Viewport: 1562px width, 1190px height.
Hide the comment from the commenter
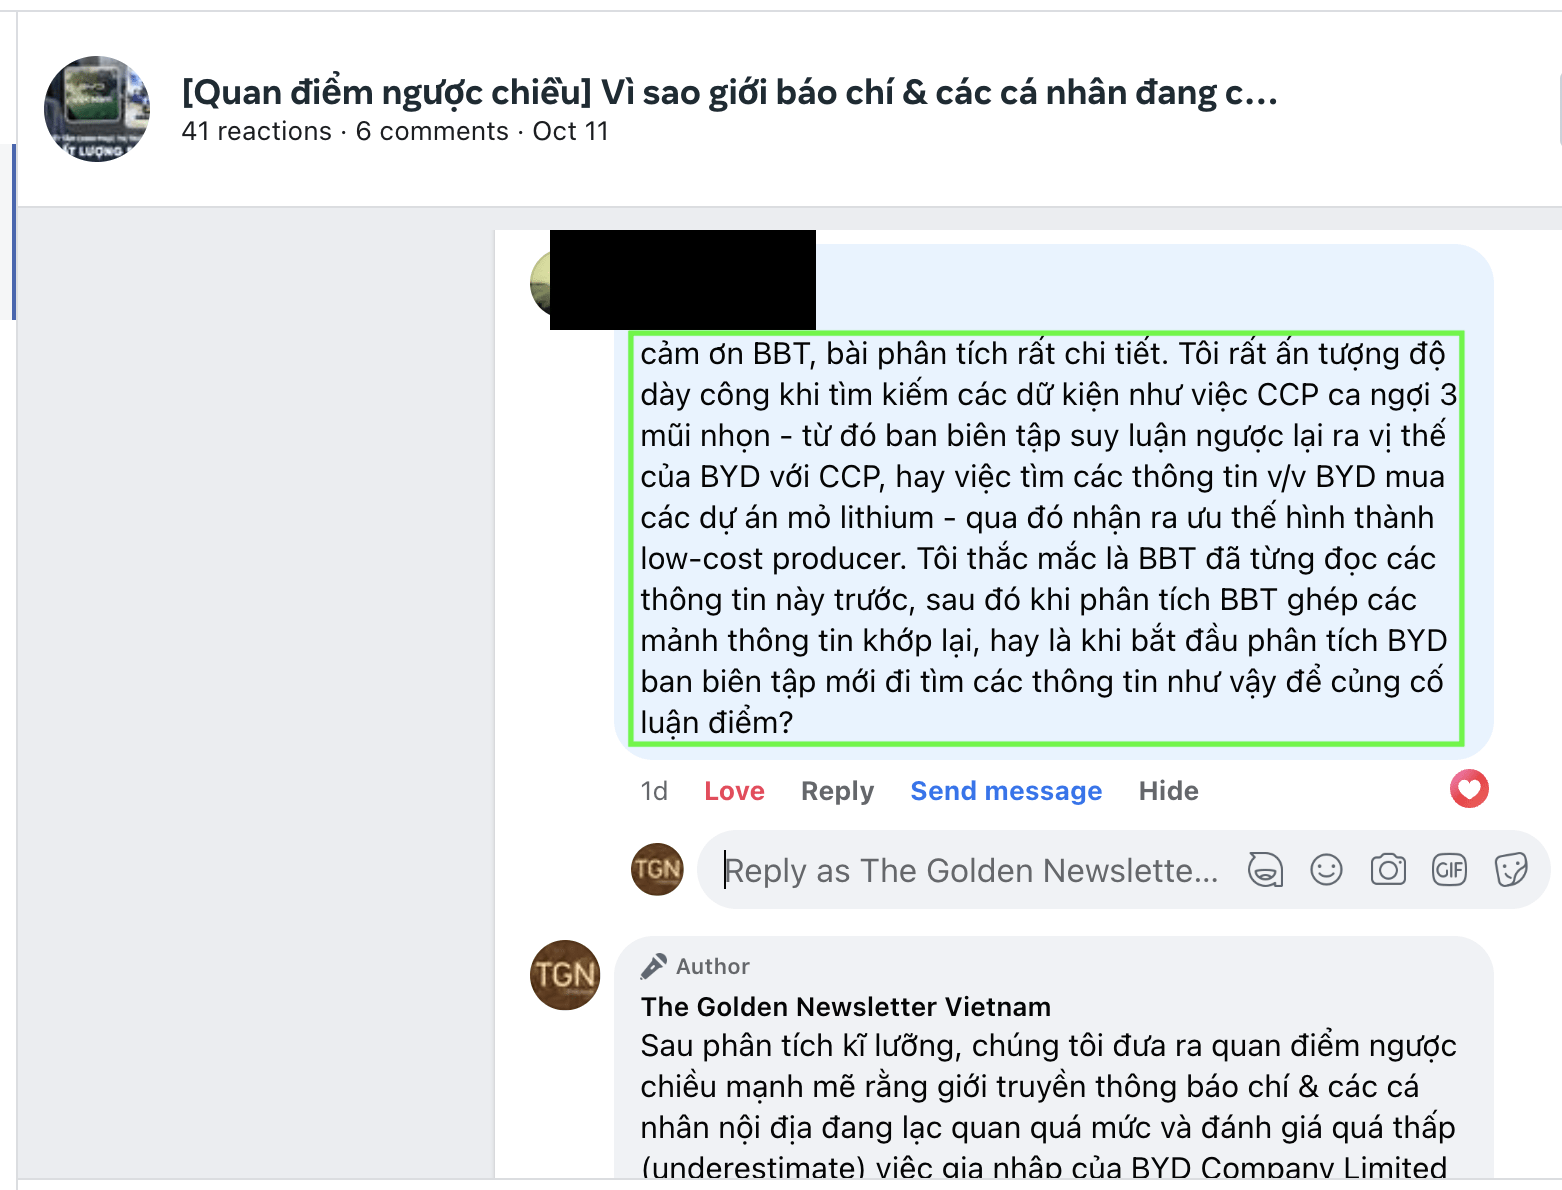1168,791
